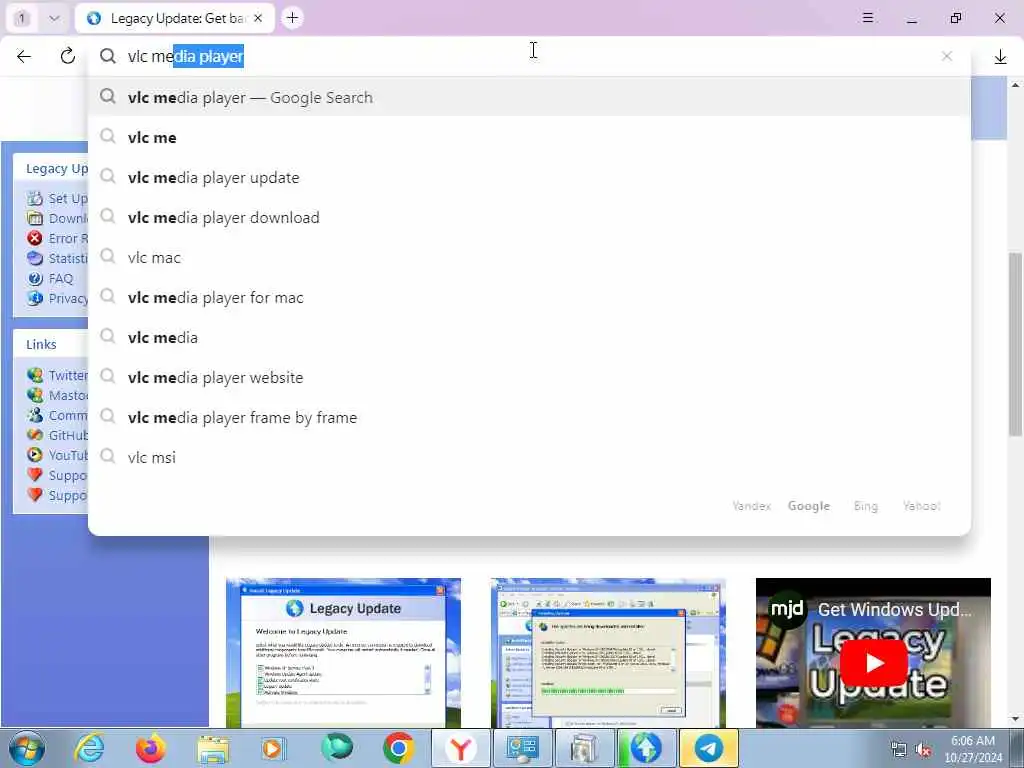This screenshot has height=768, width=1024.
Task: Click the Statistics icon in sidebar
Action: (35, 258)
